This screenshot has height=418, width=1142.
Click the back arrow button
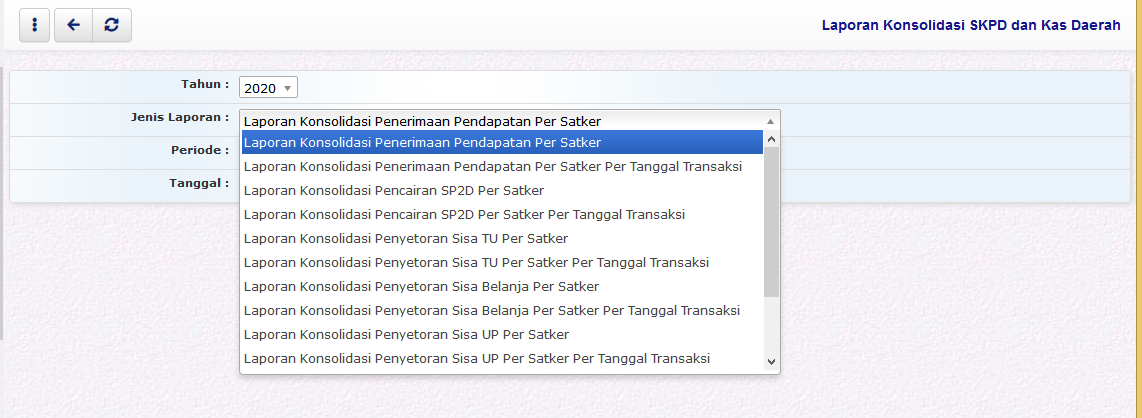point(72,26)
